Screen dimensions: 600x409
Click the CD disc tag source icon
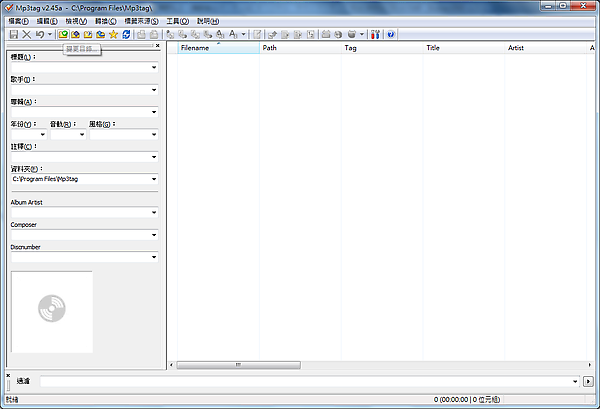[338, 34]
